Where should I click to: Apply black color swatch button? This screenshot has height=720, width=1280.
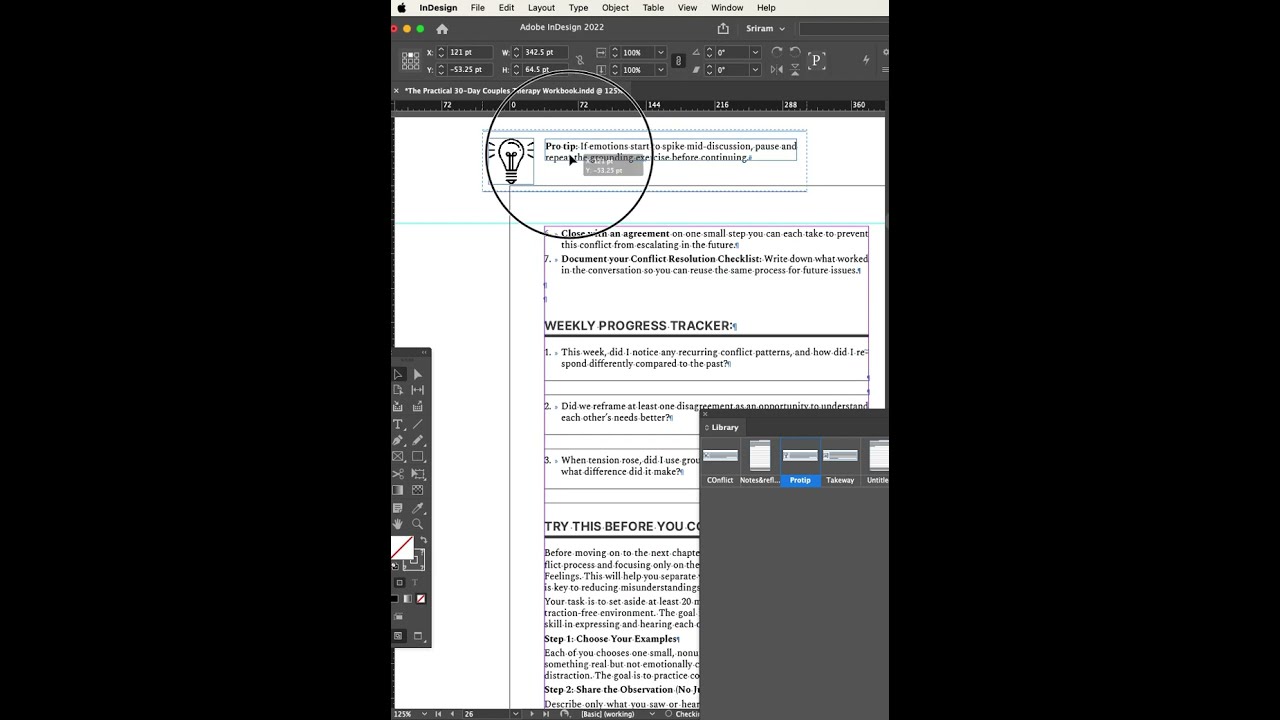tap(394, 599)
